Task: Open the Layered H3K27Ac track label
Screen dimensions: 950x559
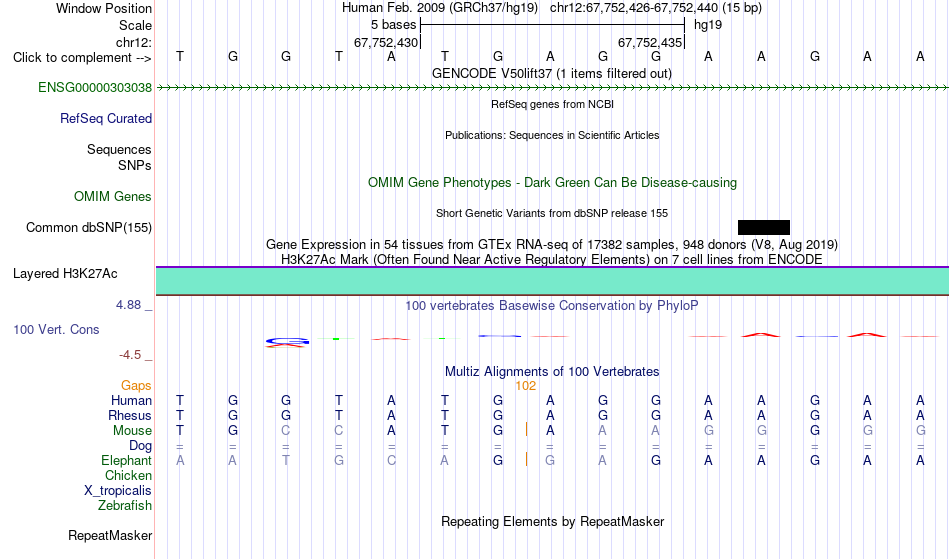Action: point(65,274)
